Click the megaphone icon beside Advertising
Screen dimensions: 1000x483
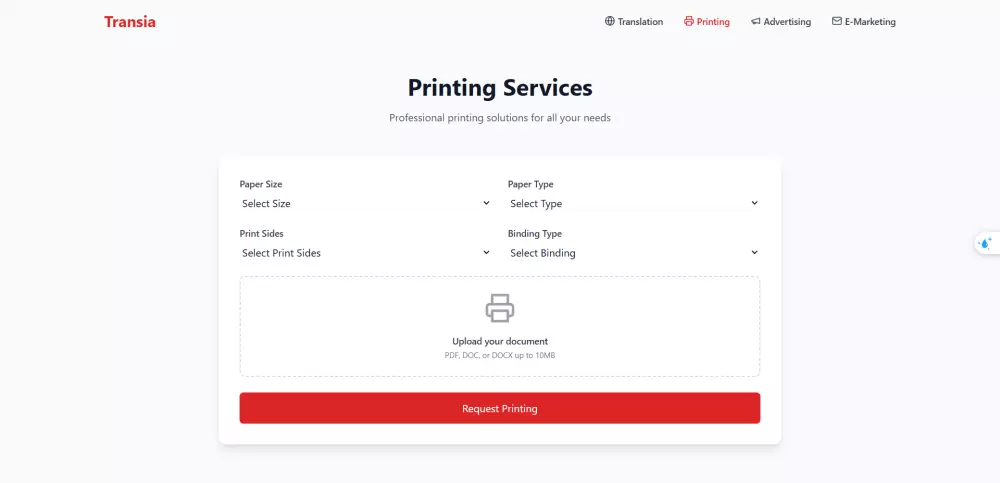[x=756, y=21]
